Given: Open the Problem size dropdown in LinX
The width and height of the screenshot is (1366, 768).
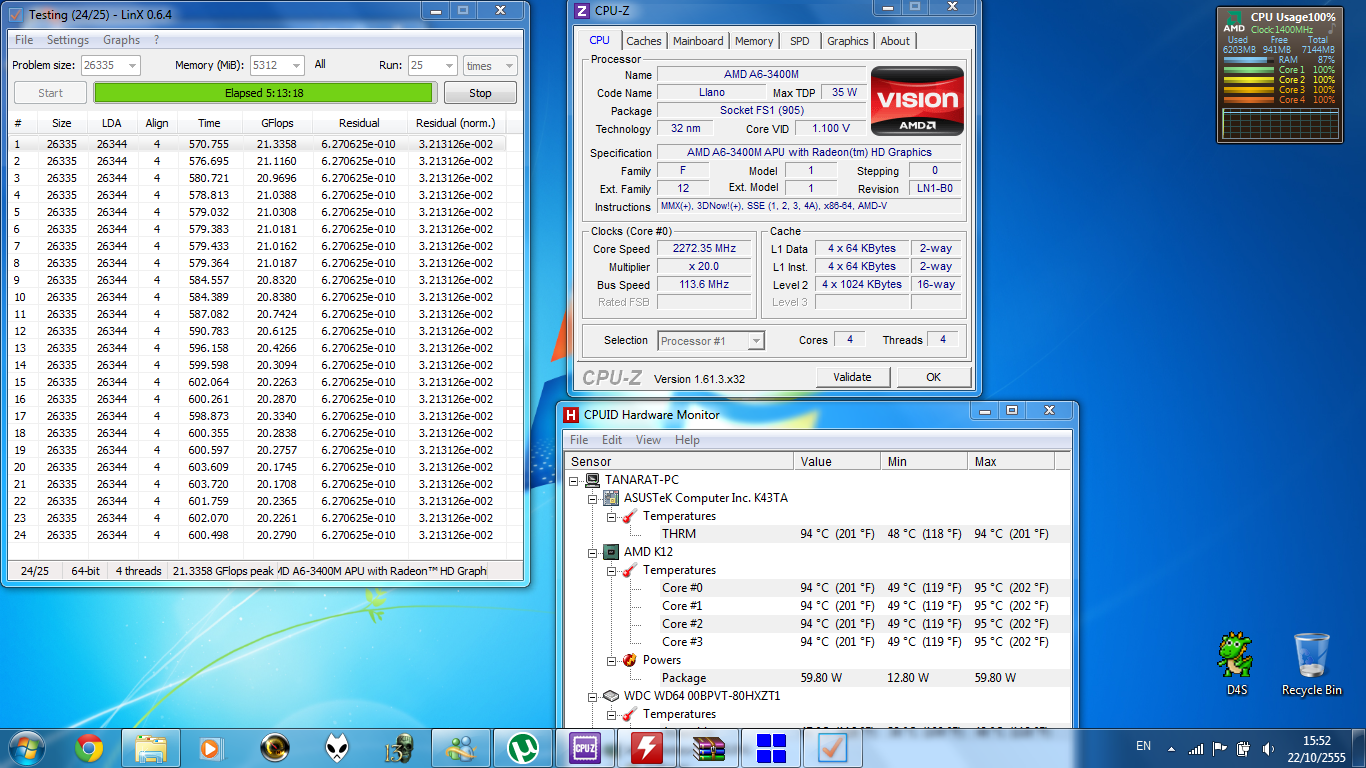Looking at the screenshot, I should tap(132, 66).
